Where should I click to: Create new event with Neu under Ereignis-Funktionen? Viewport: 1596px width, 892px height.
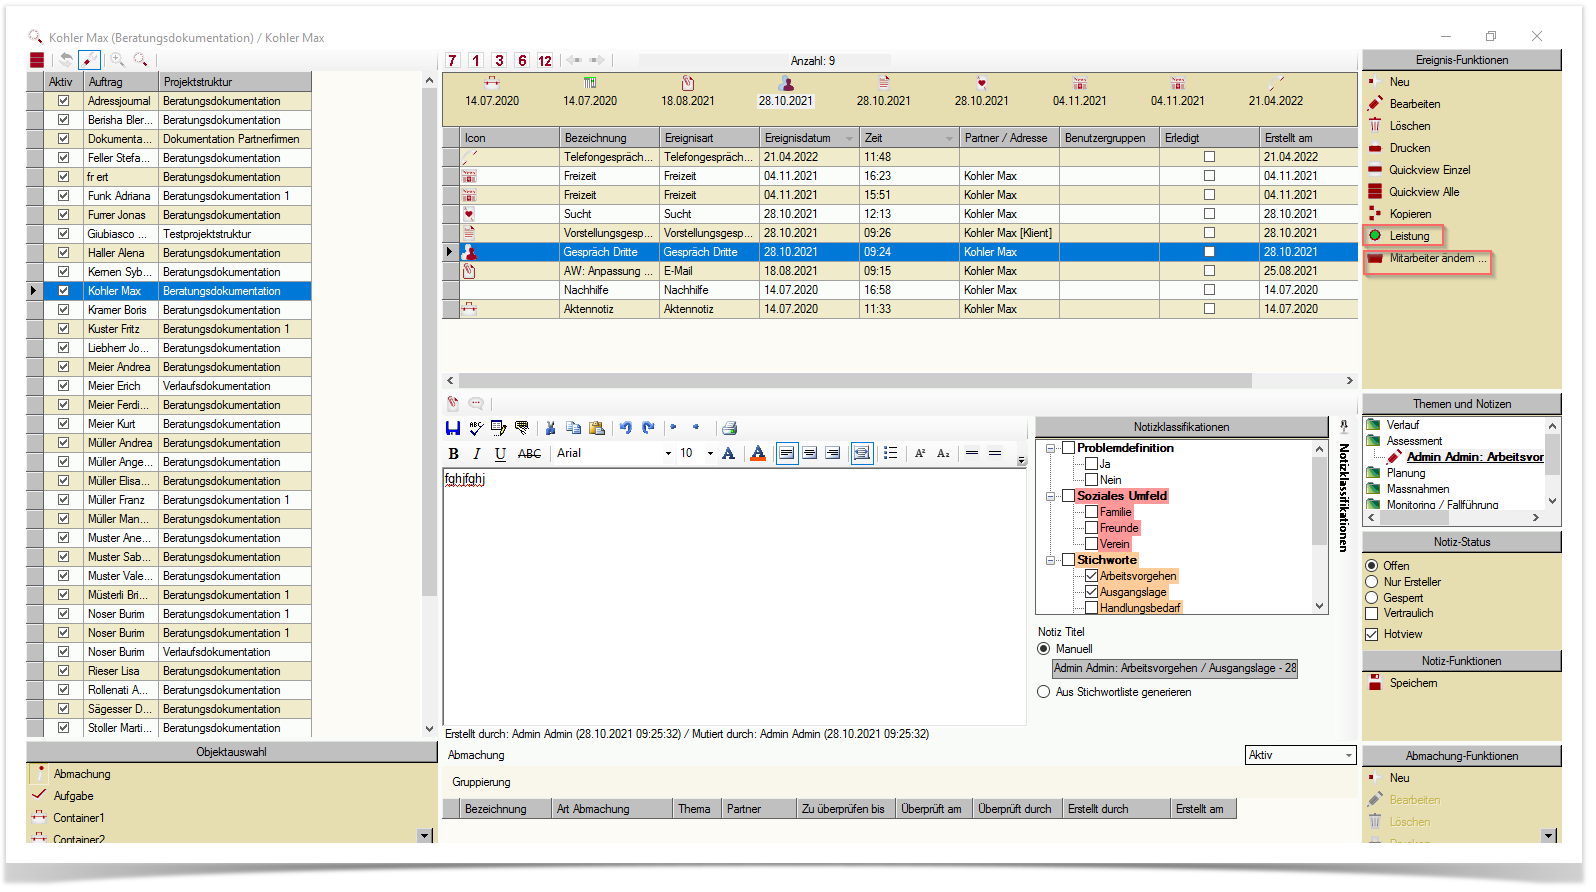tap(1399, 82)
